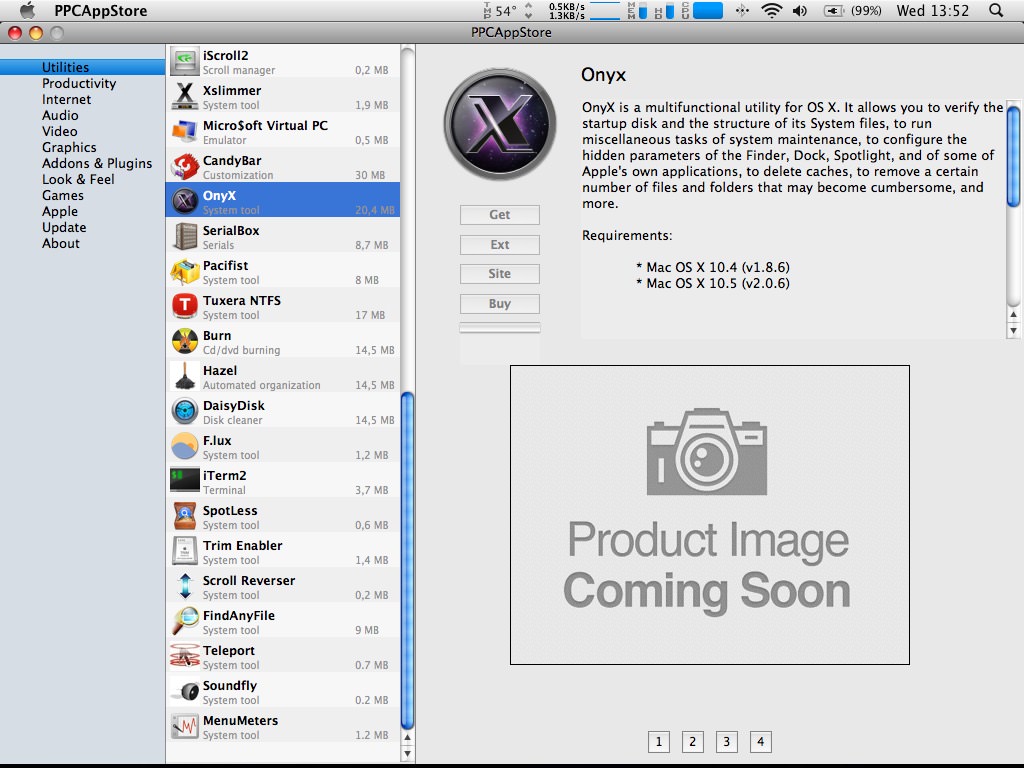The image size is (1024, 768).
Task: Click the temperature monitor reading 54°
Action: (500, 10)
